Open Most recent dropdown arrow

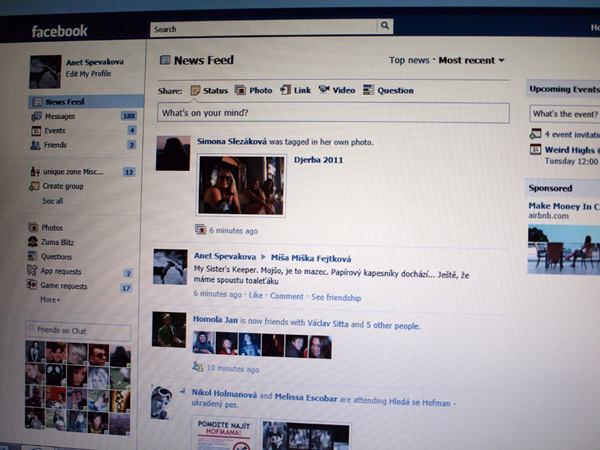(x=502, y=60)
